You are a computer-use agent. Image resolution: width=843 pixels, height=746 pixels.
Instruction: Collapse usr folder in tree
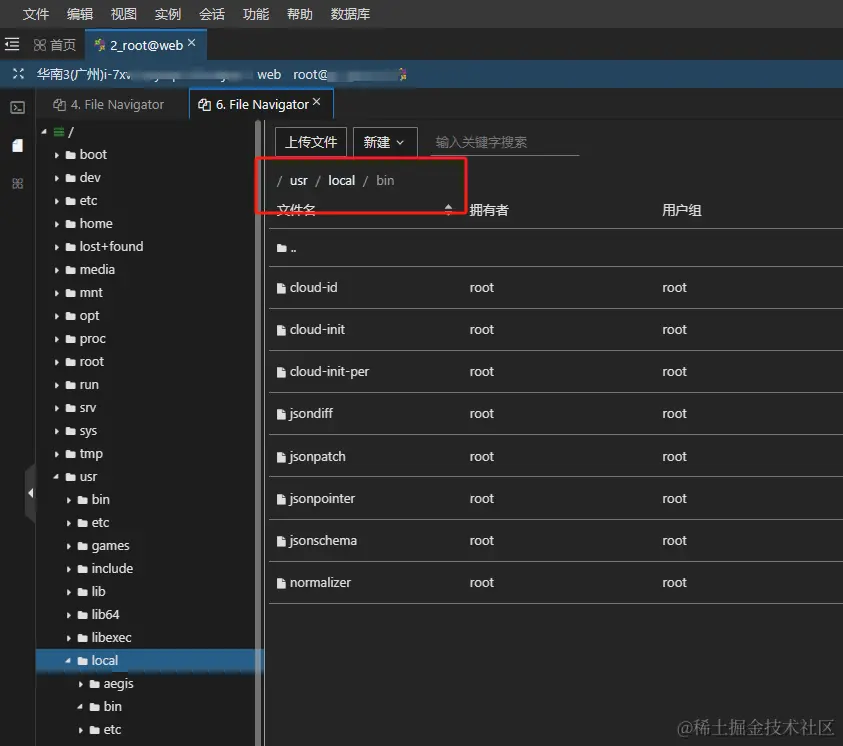(x=56, y=477)
